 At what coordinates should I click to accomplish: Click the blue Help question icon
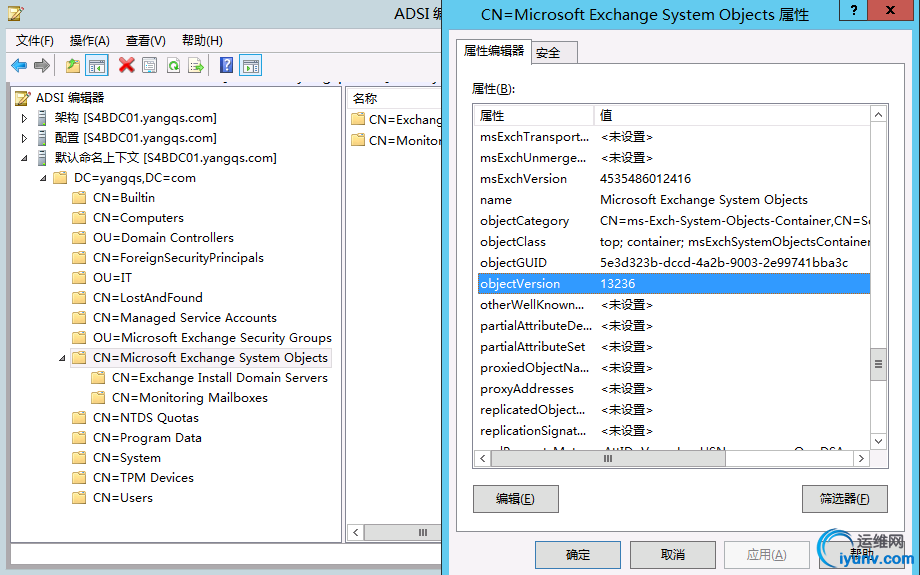coord(226,65)
